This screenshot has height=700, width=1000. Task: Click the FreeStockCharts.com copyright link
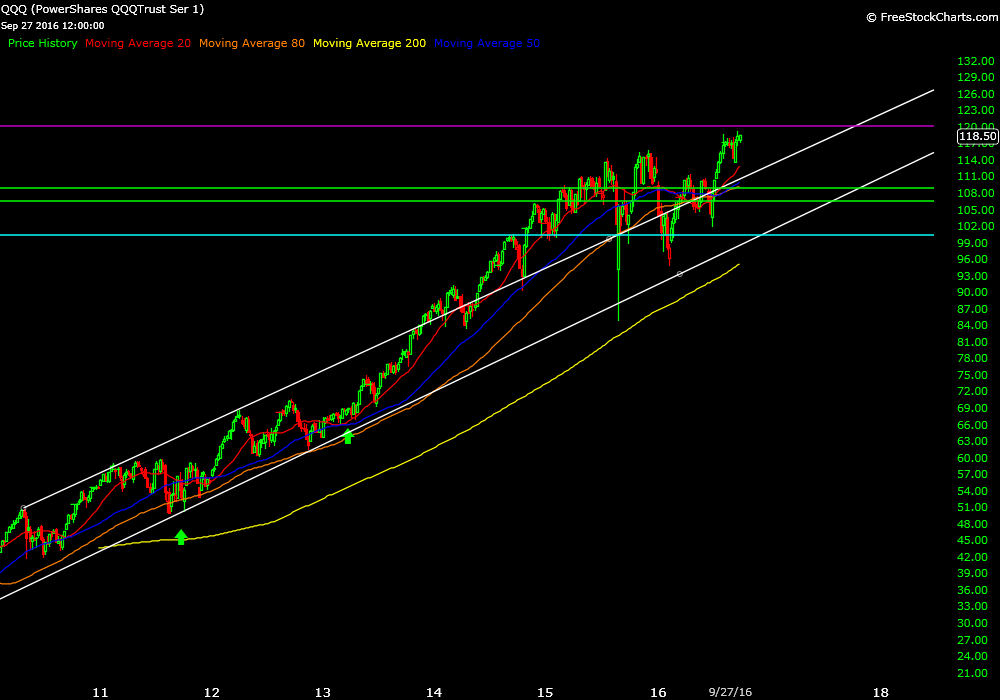929,17
